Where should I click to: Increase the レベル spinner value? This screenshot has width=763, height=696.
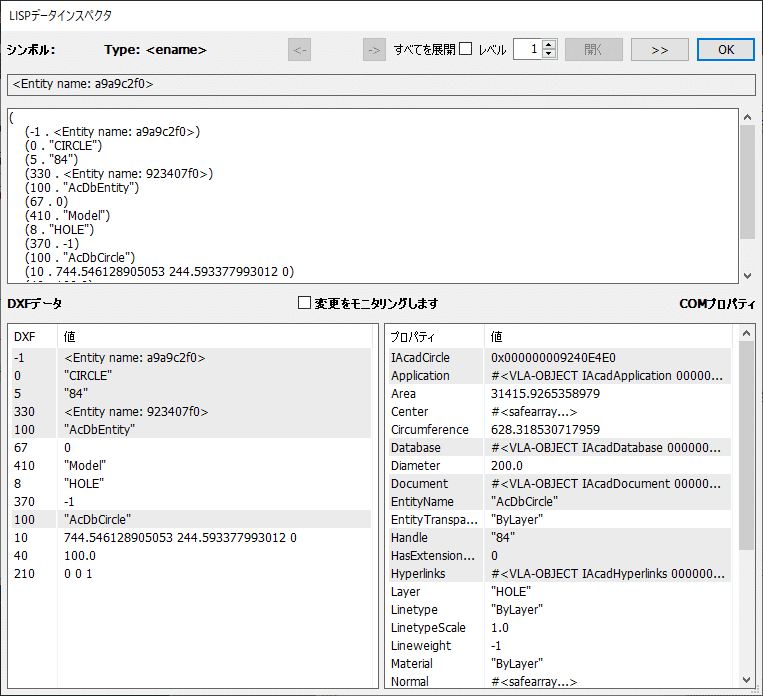[x=549, y=45]
